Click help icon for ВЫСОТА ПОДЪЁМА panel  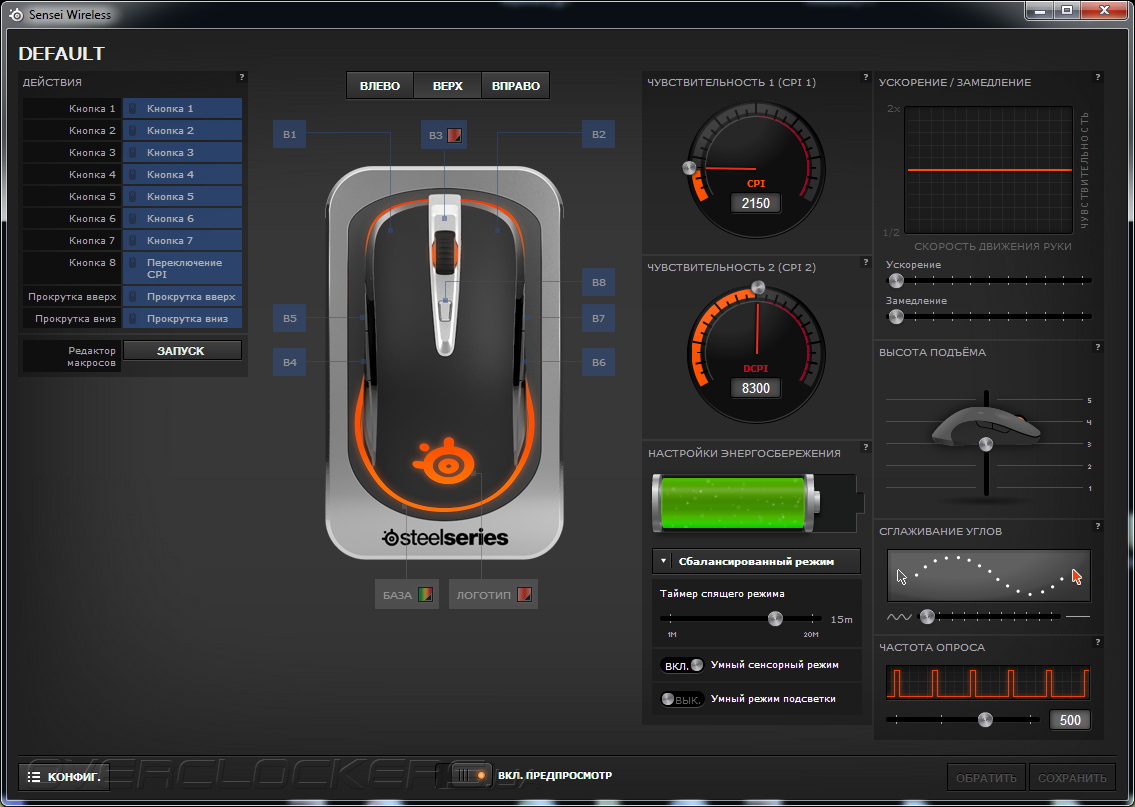point(1097,347)
